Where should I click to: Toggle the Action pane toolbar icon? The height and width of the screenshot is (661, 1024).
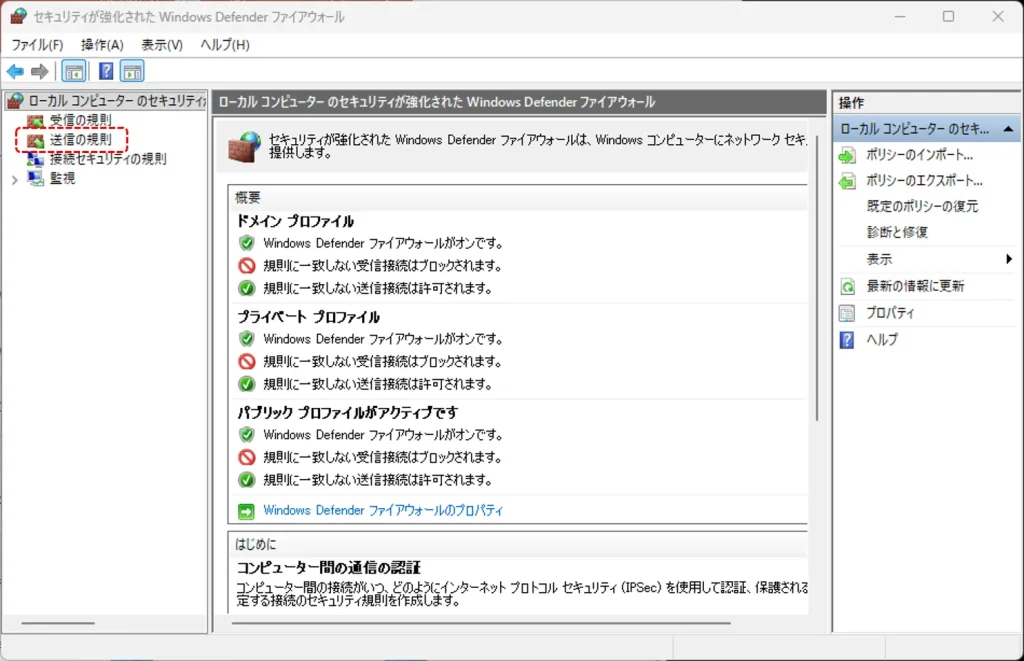132,71
